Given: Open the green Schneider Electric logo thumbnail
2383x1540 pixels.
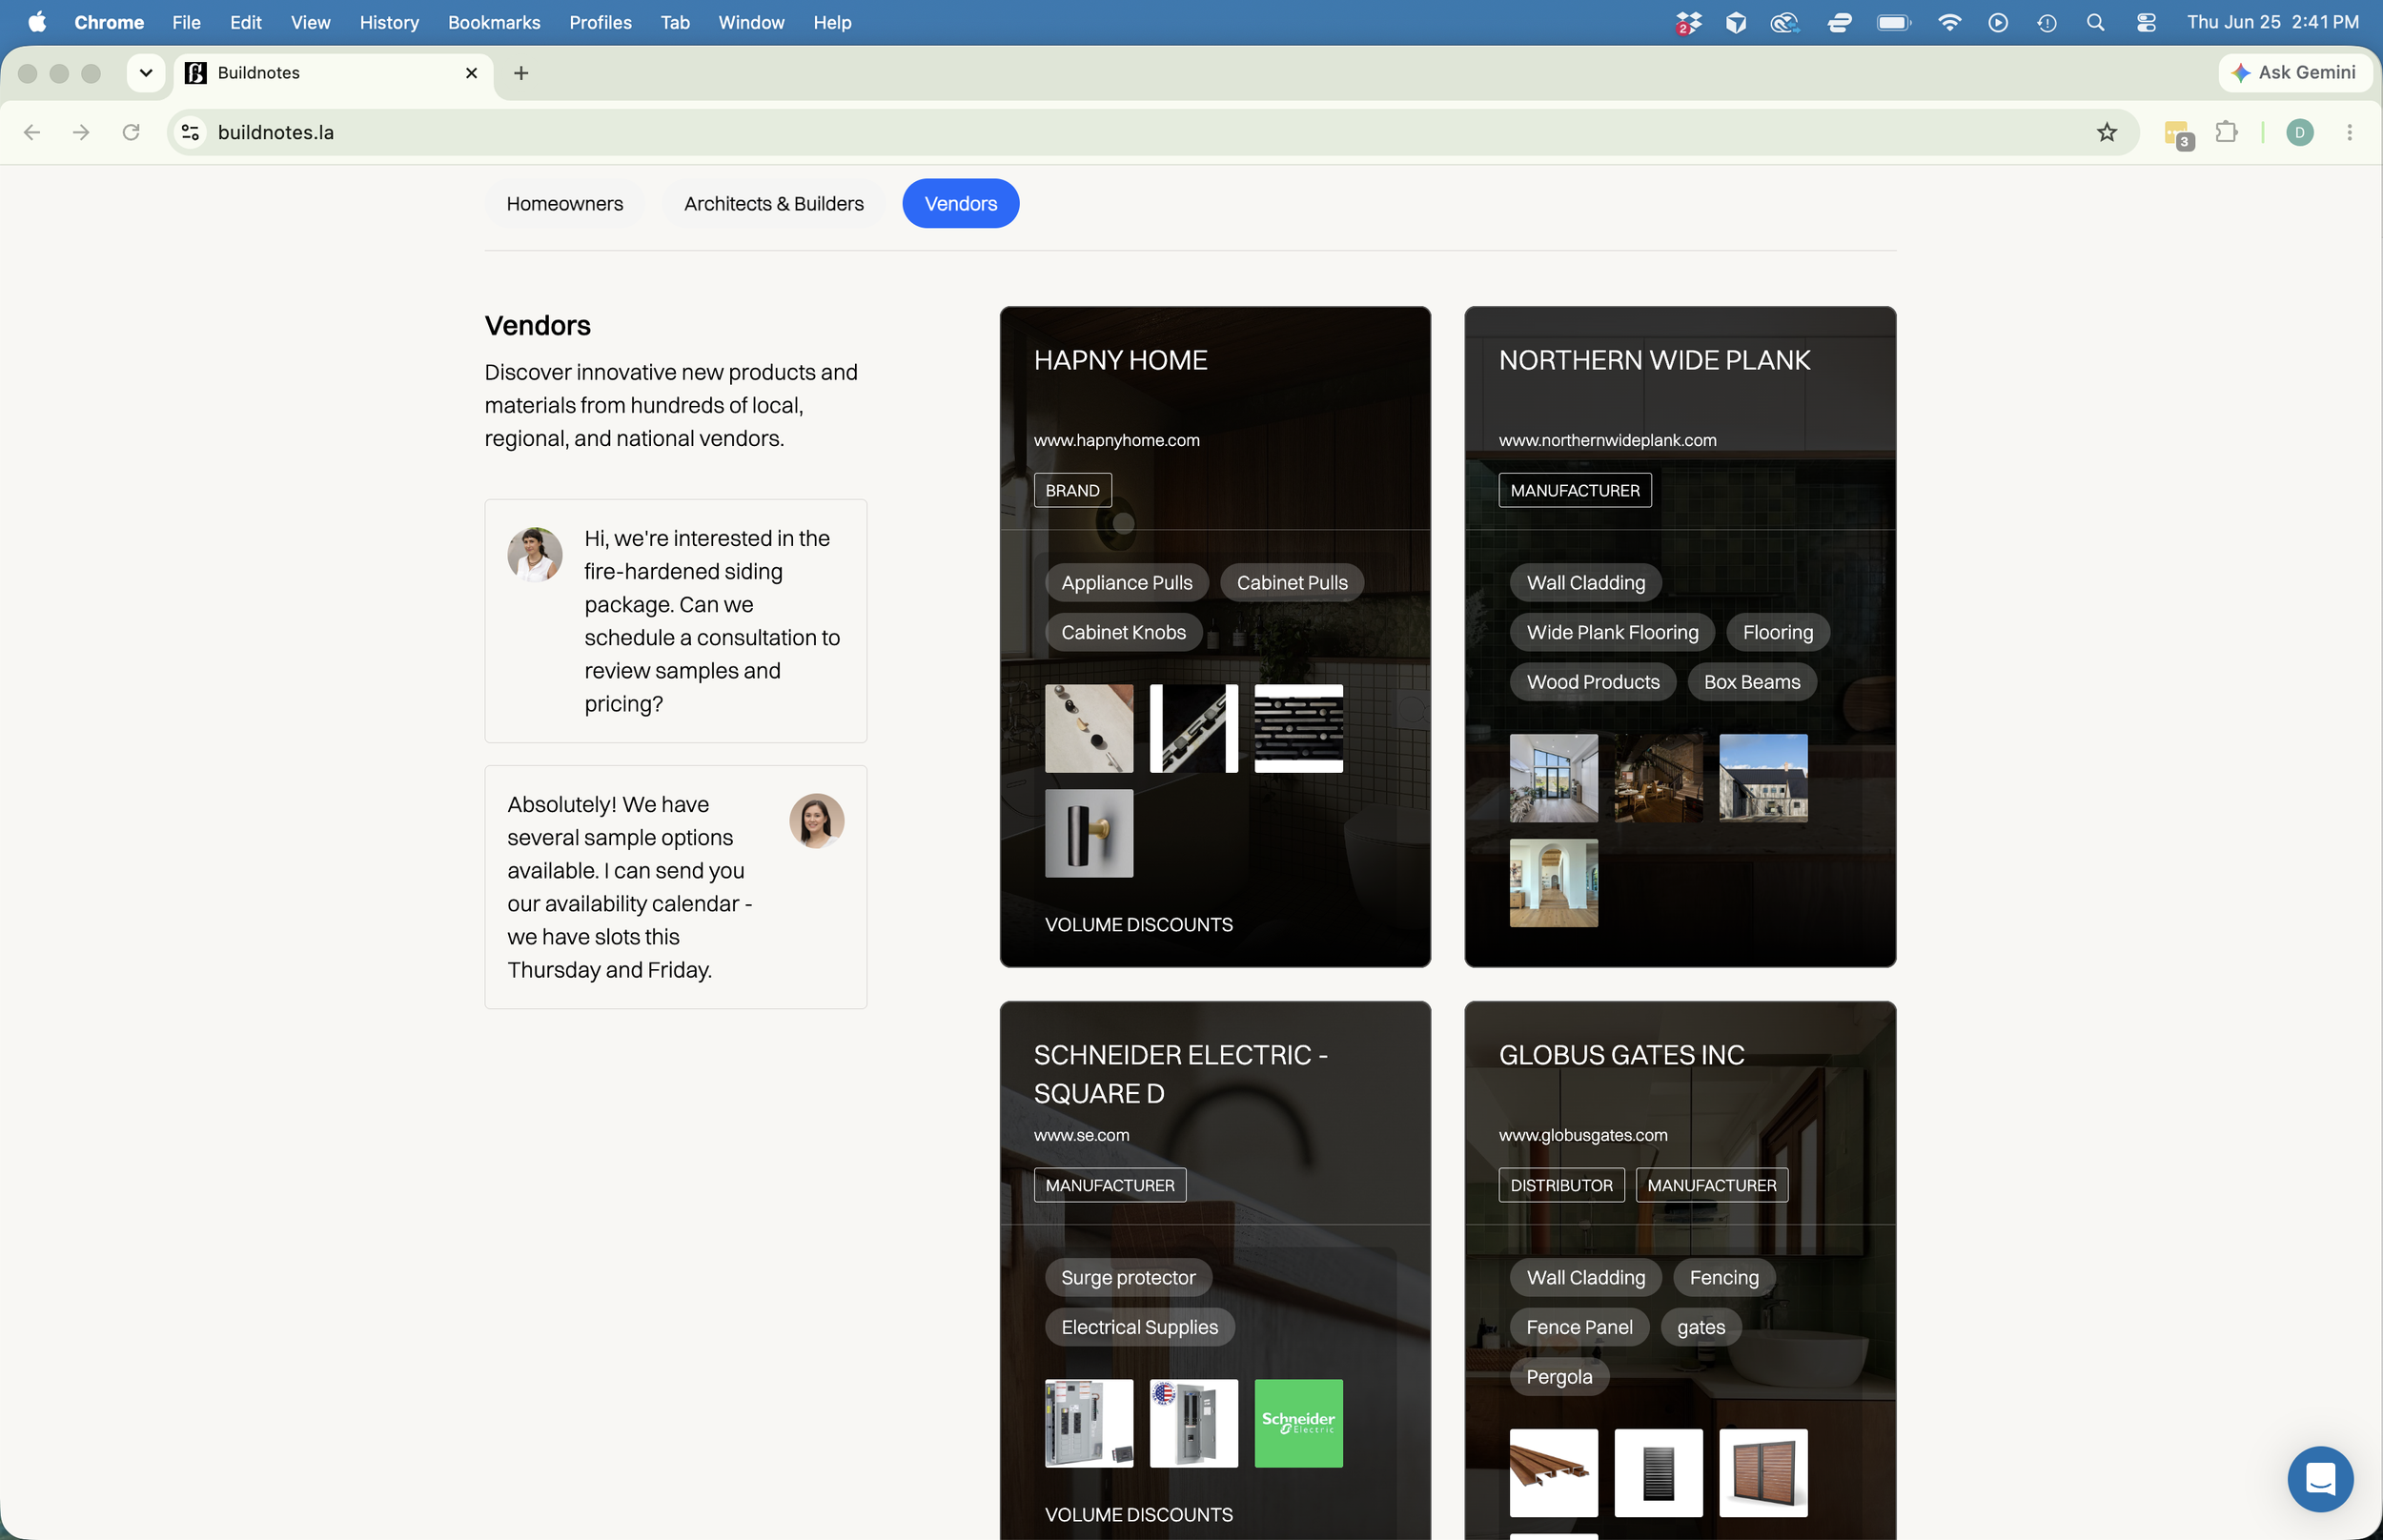Looking at the screenshot, I should tap(1298, 1423).
